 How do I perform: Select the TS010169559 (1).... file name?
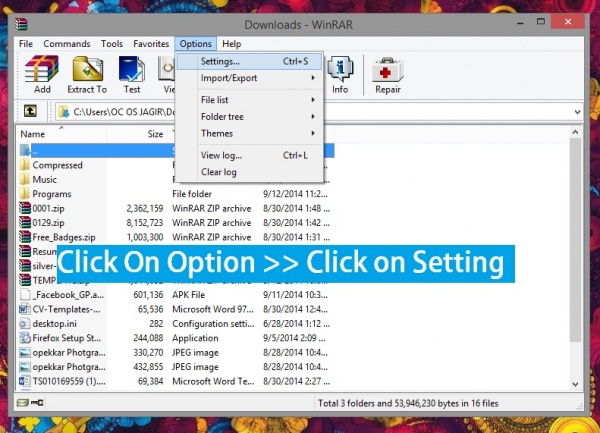(x=69, y=381)
